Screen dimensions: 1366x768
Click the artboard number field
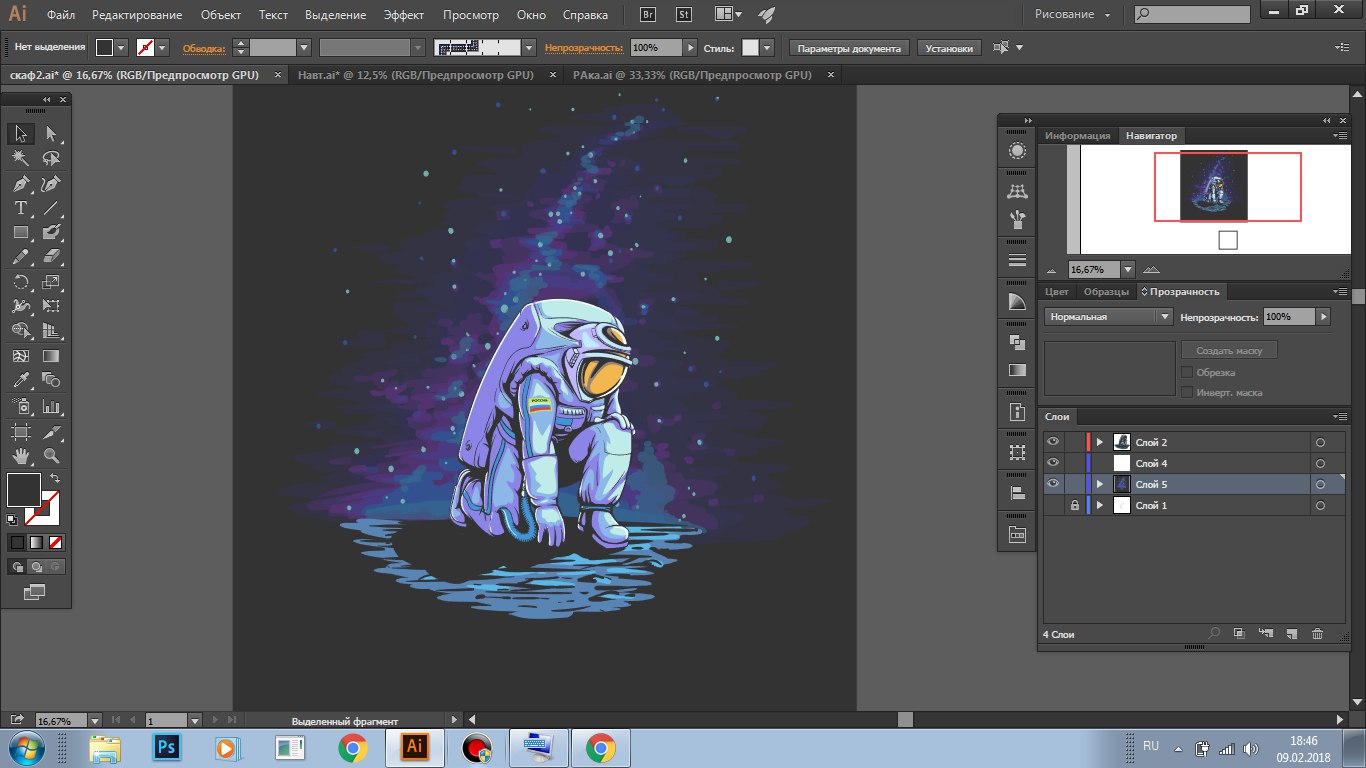(x=166, y=720)
